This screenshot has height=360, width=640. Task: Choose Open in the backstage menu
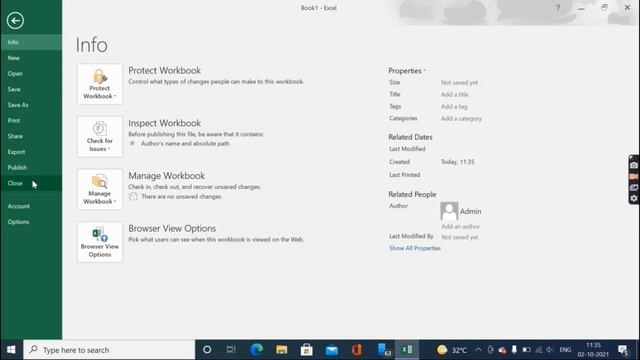click(x=31, y=73)
